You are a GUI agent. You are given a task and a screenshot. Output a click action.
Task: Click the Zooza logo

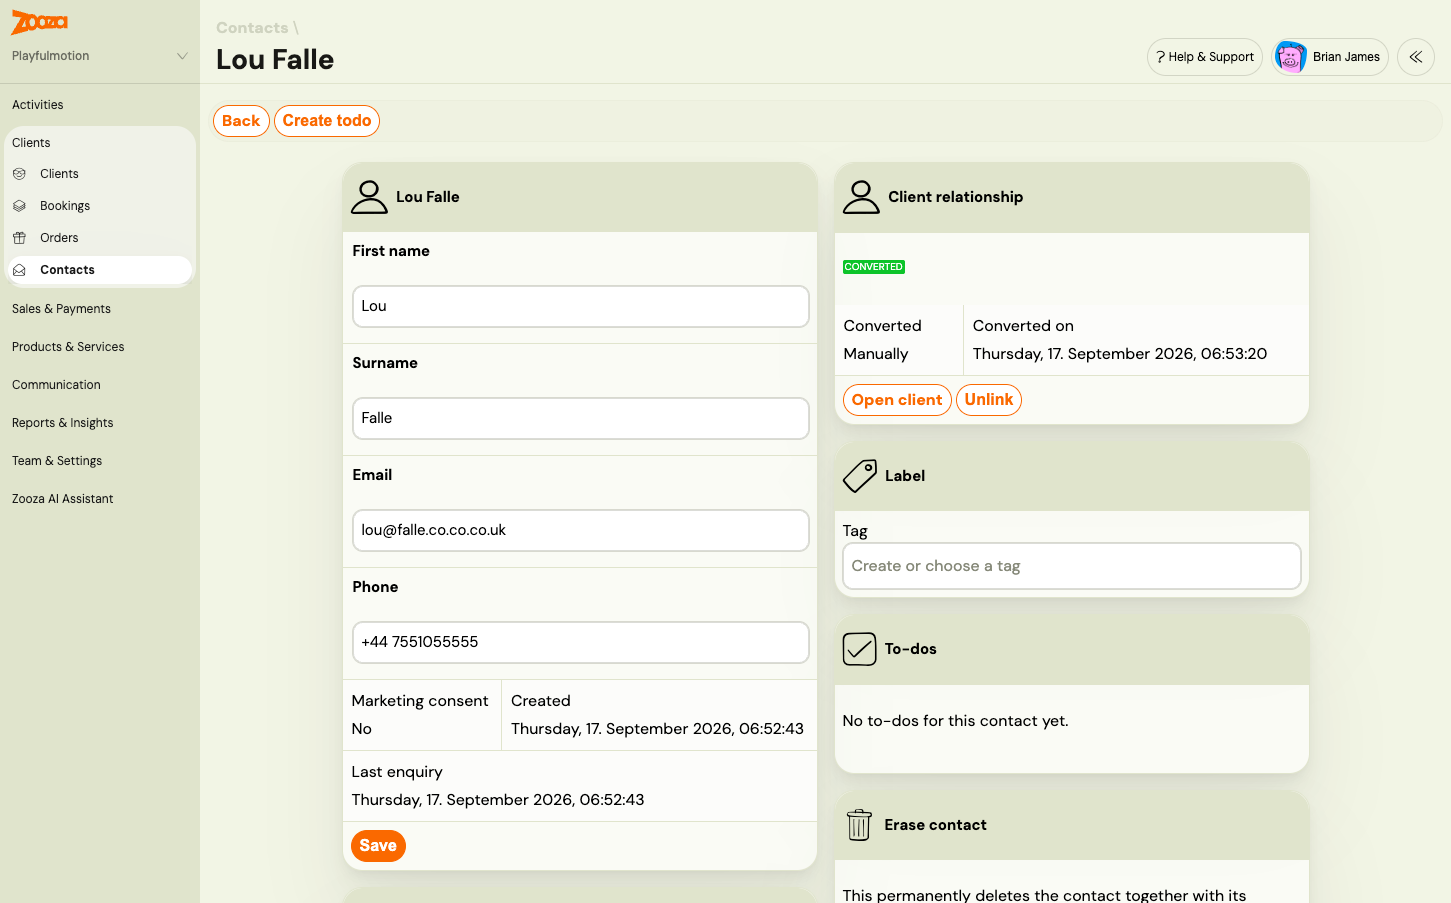tap(40, 22)
